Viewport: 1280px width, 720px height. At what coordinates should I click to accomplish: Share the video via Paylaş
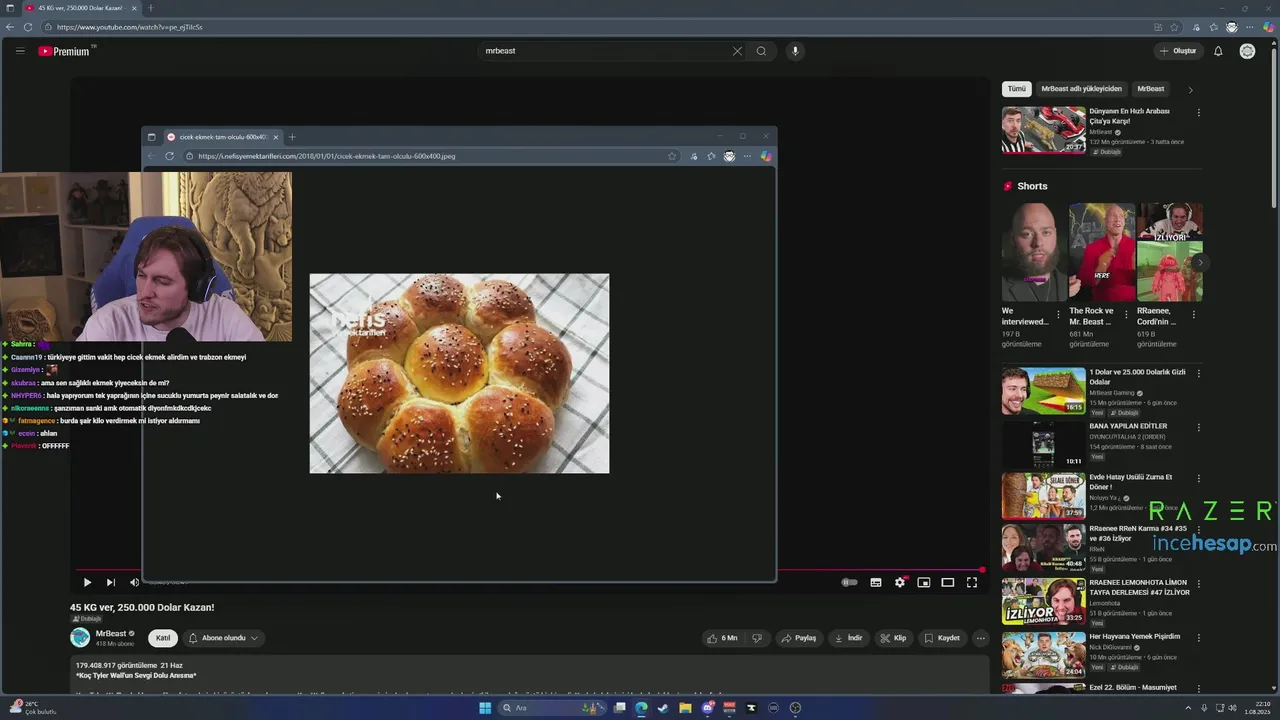[799, 638]
